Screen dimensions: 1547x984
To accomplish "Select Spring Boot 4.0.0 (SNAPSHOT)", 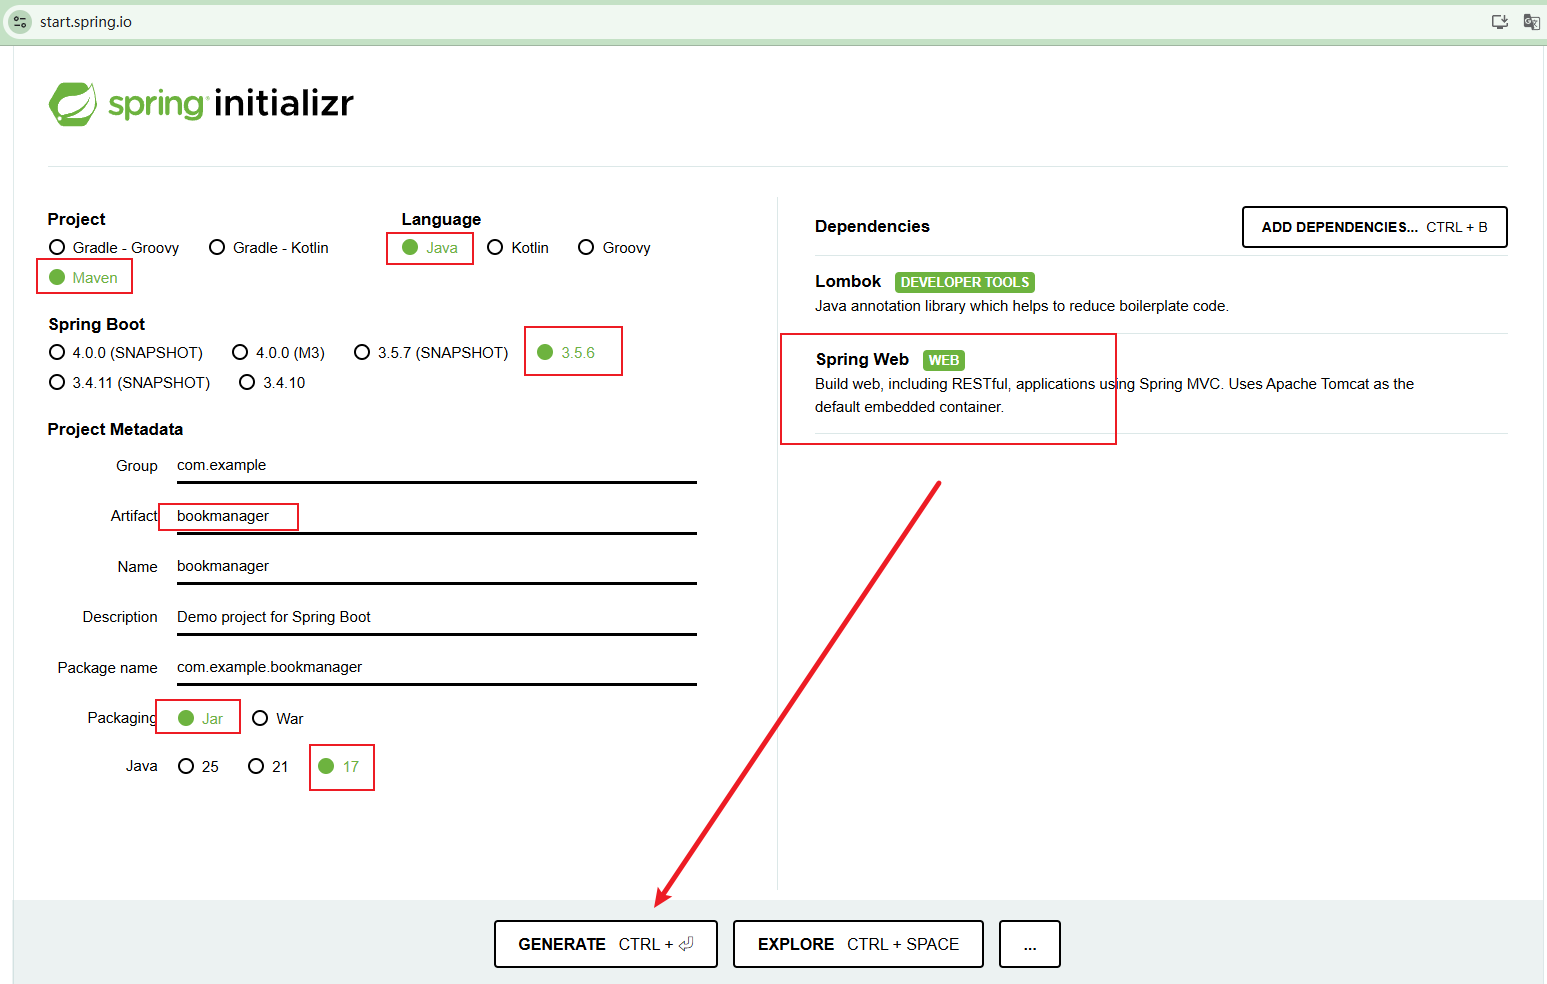I will pos(126,353).
